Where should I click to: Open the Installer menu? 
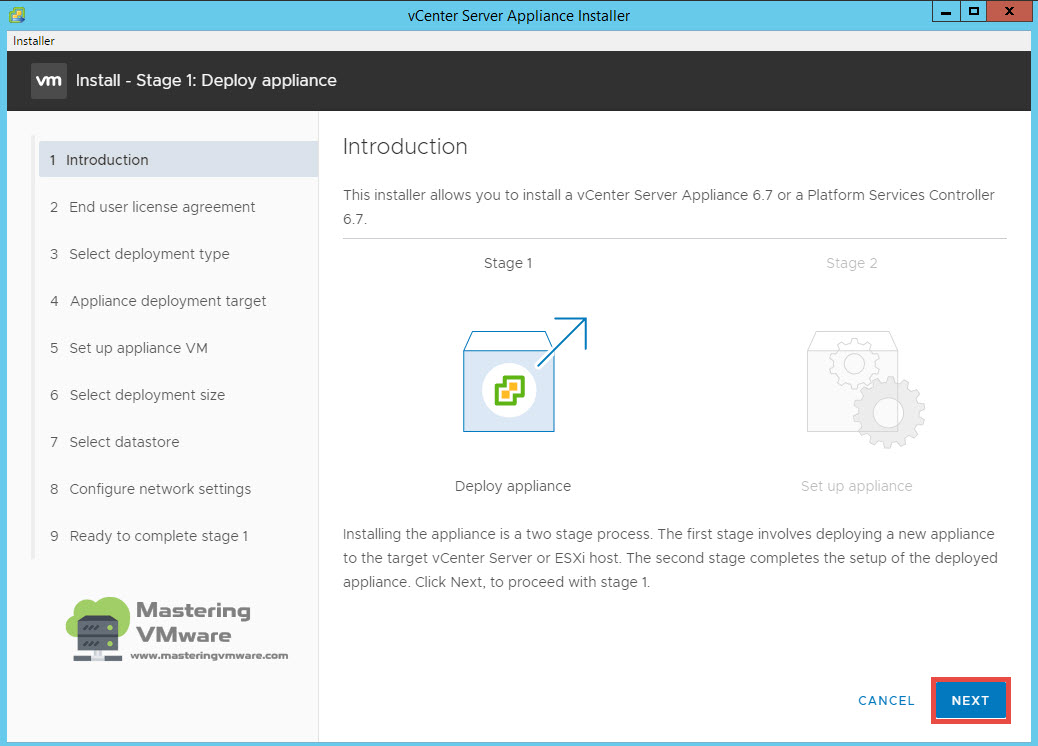(x=34, y=41)
